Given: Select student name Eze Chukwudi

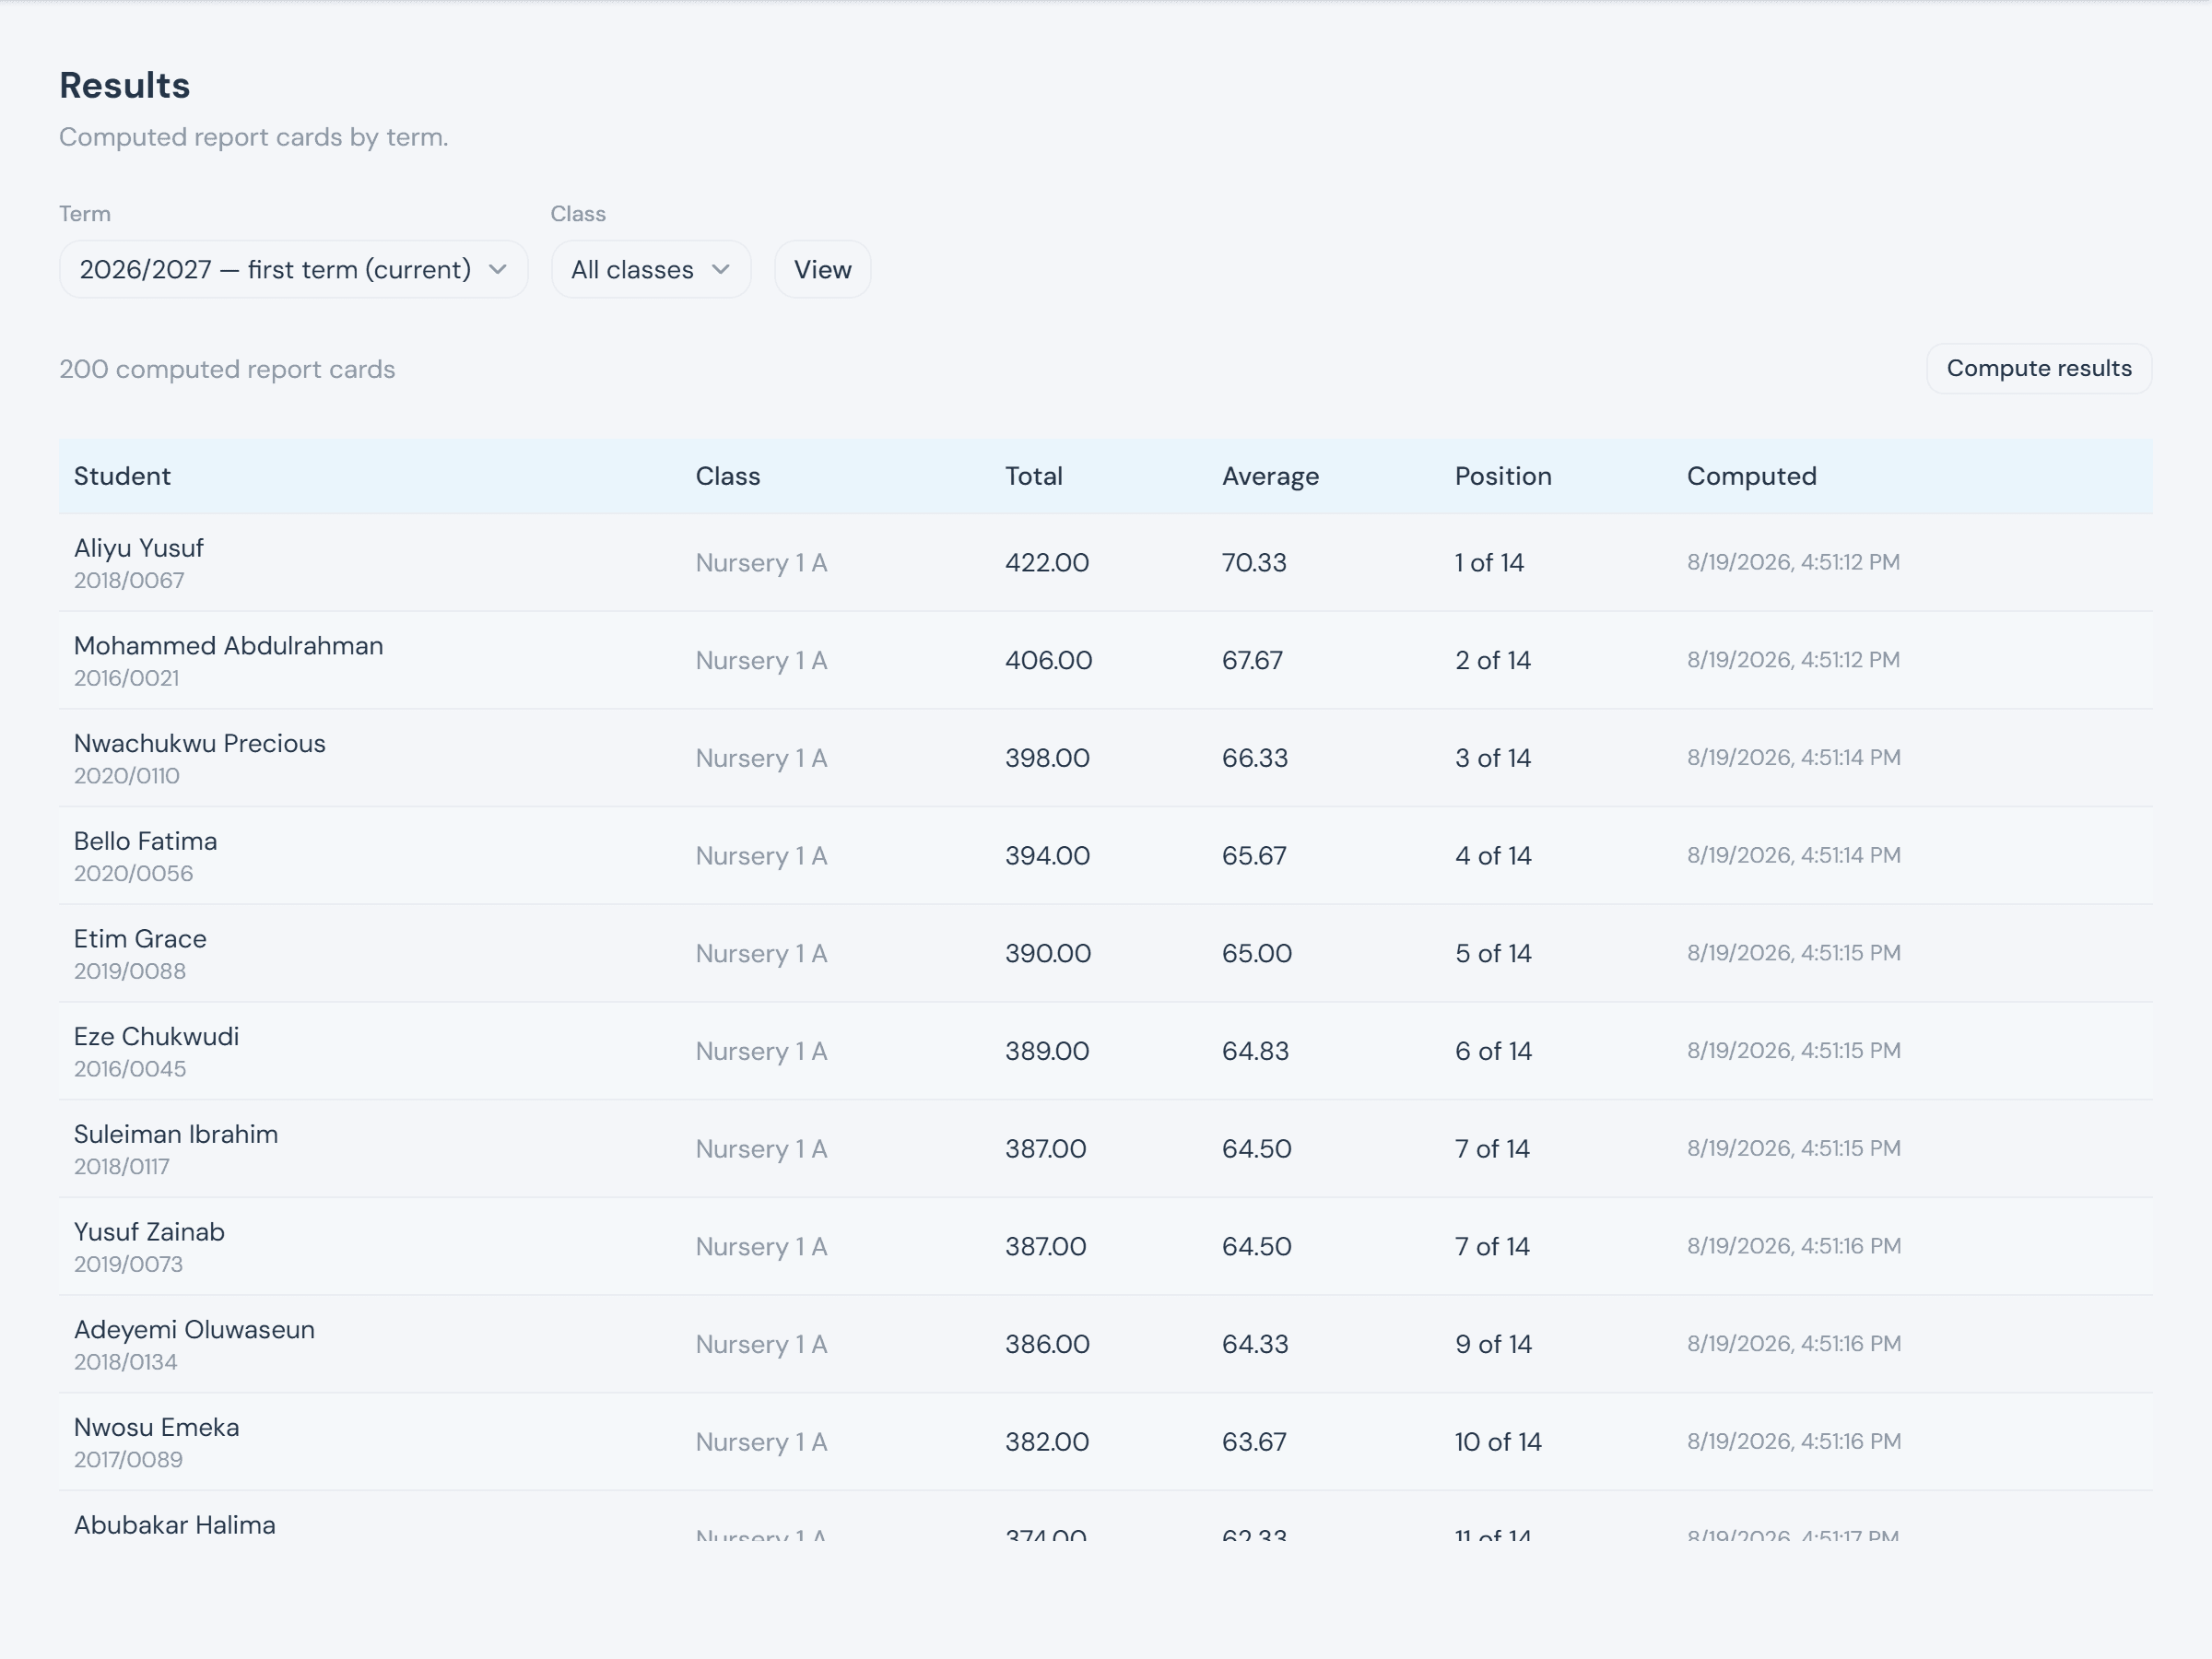Looking at the screenshot, I should click(157, 1036).
